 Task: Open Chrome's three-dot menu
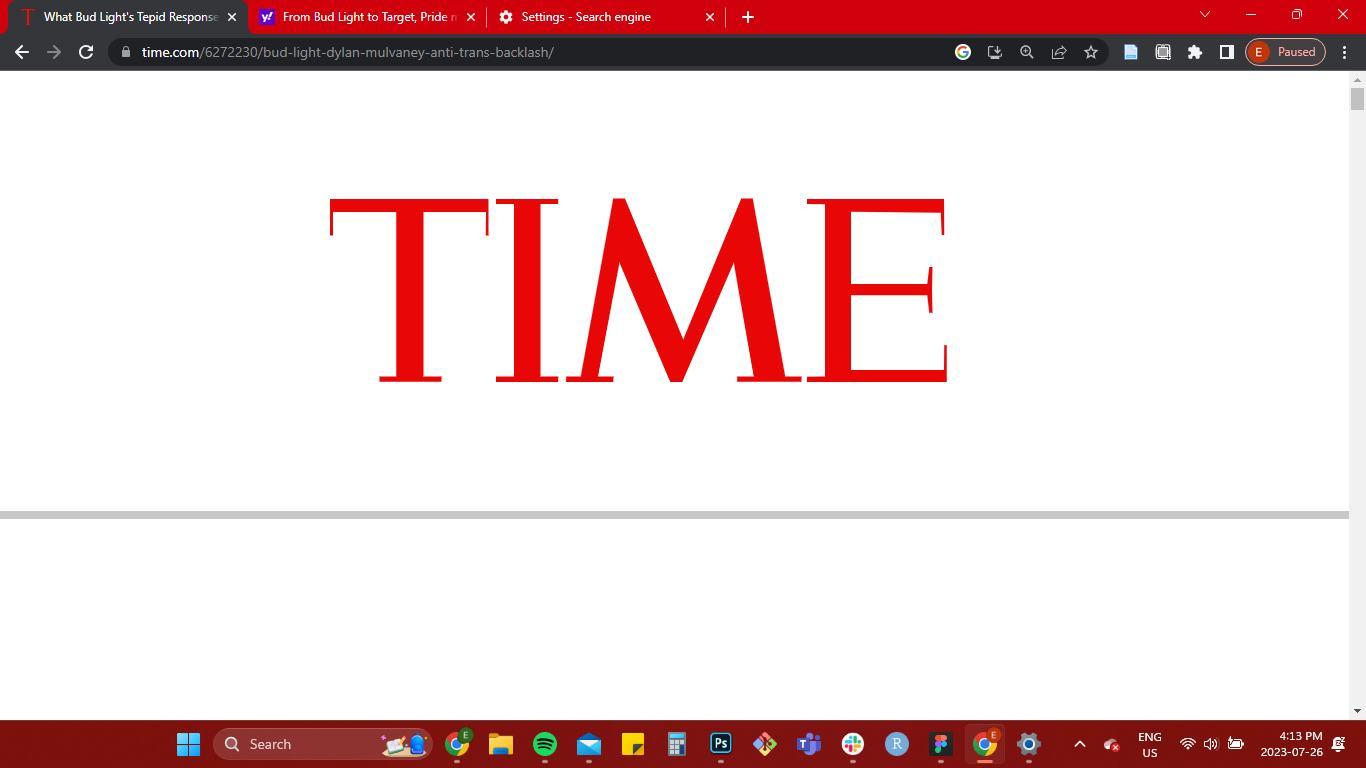pos(1345,52)
